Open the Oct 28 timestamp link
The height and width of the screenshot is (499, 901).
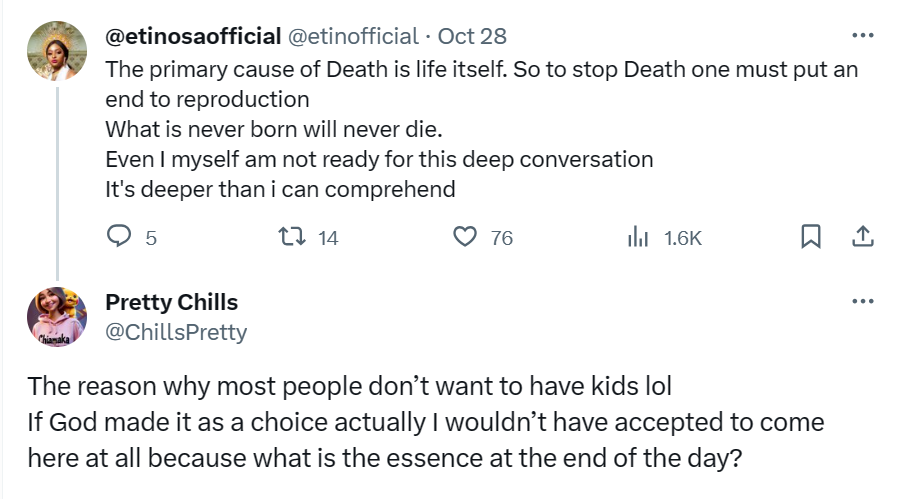(x=472, y=37)
